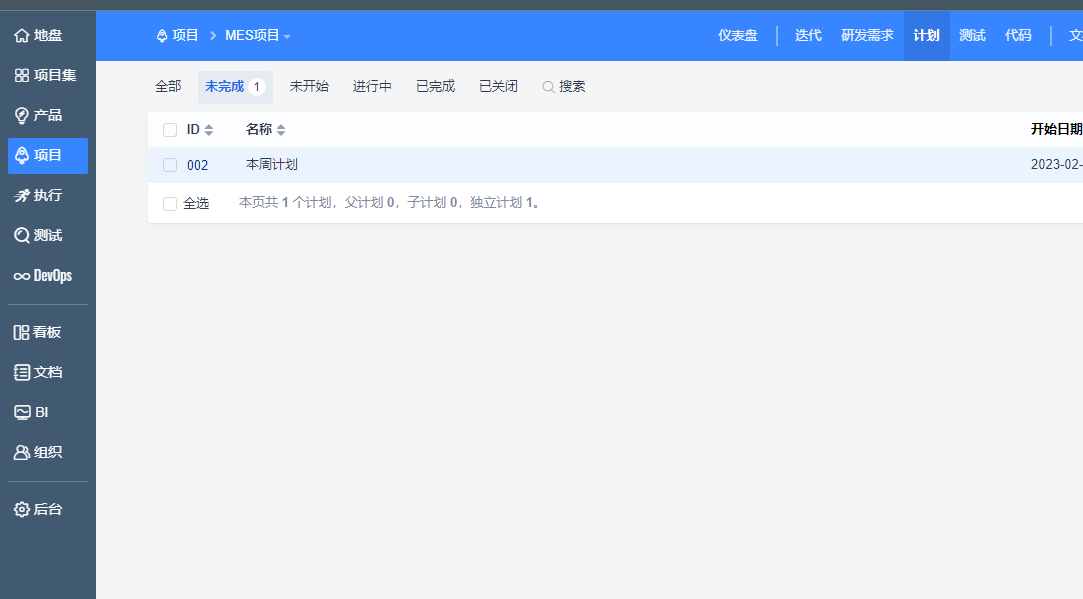Select 计划 in the top navigation

tap(926, 35)
